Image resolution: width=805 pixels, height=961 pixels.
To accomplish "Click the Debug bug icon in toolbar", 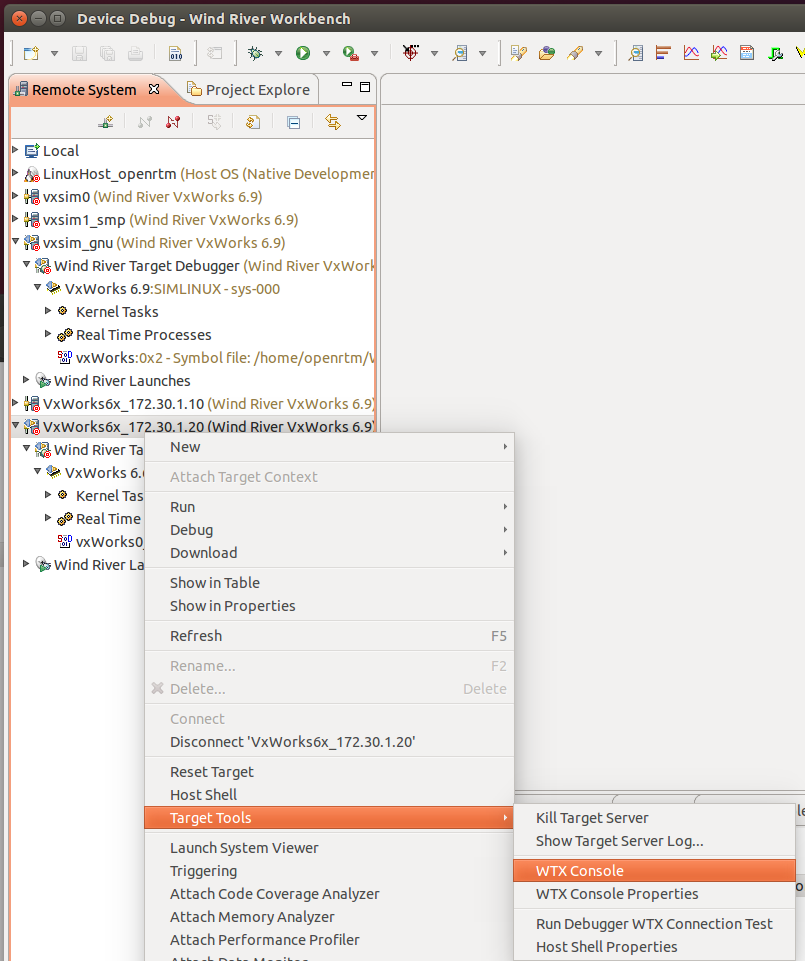I will pos(255,53).
